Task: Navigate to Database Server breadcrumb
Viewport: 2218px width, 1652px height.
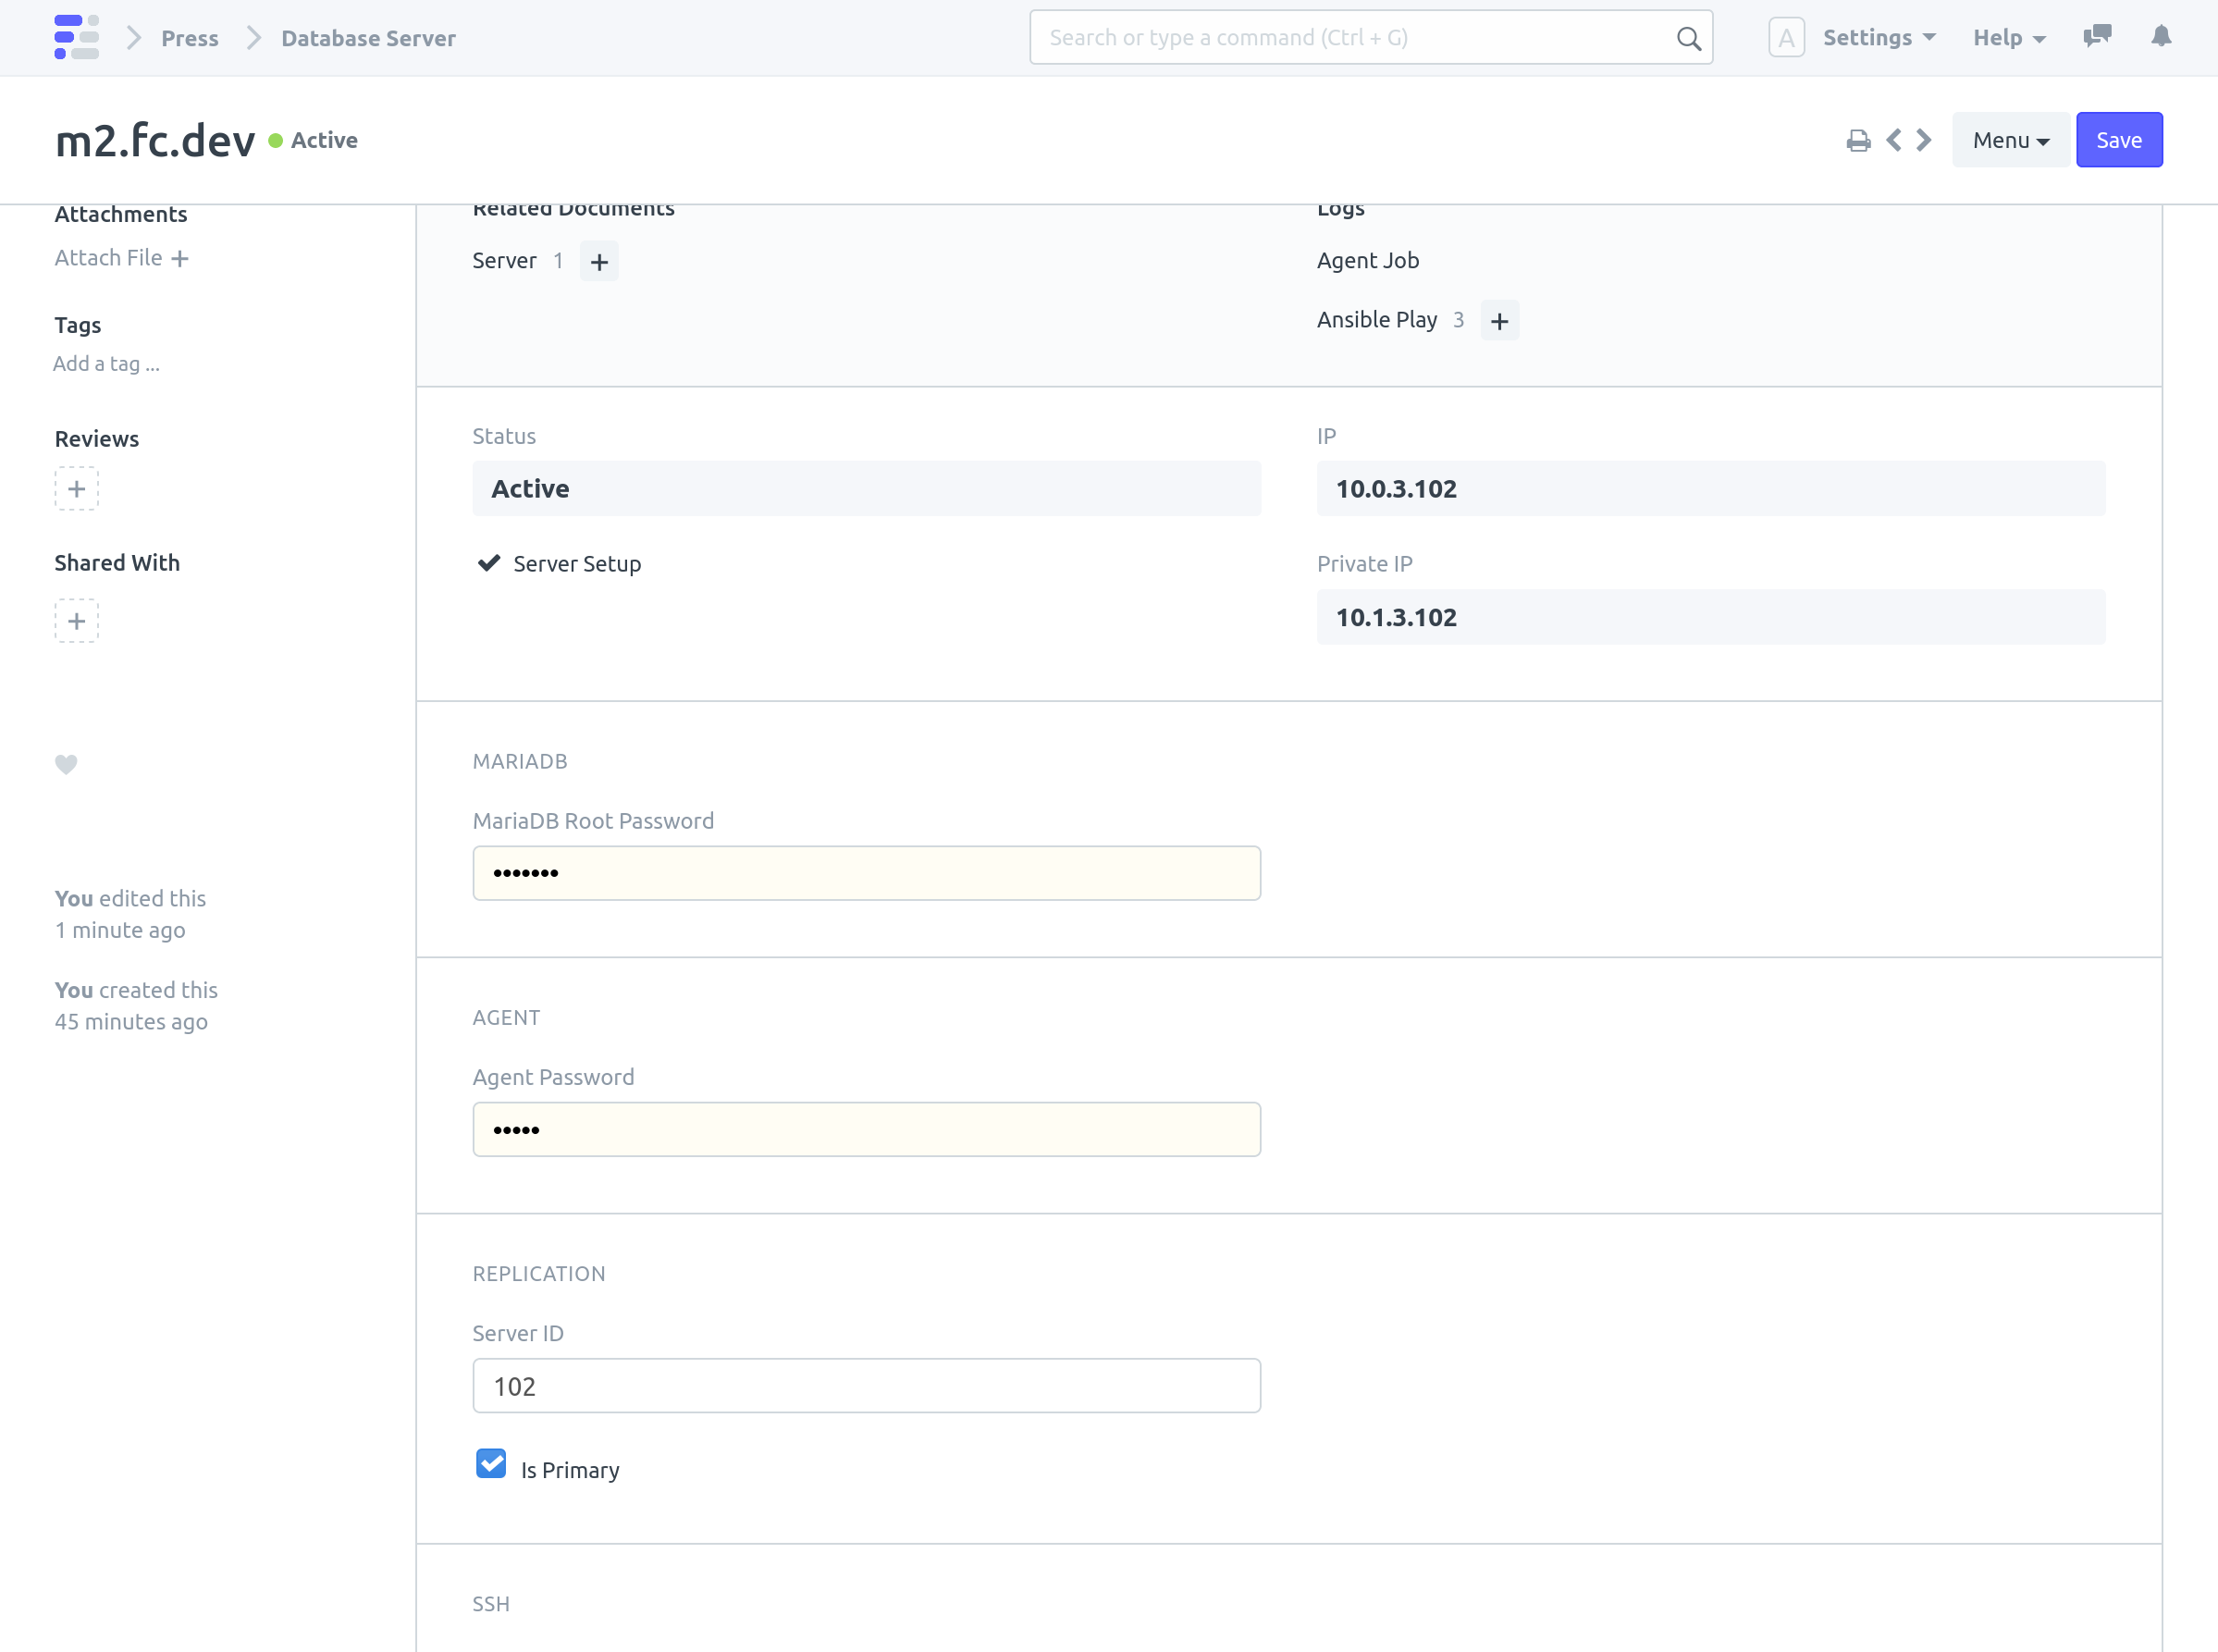Action: click(x=368, y=38)
